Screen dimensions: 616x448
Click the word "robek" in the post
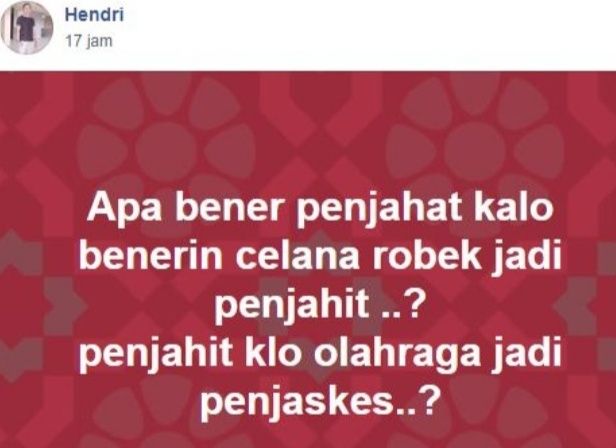(x=427, y=256)
